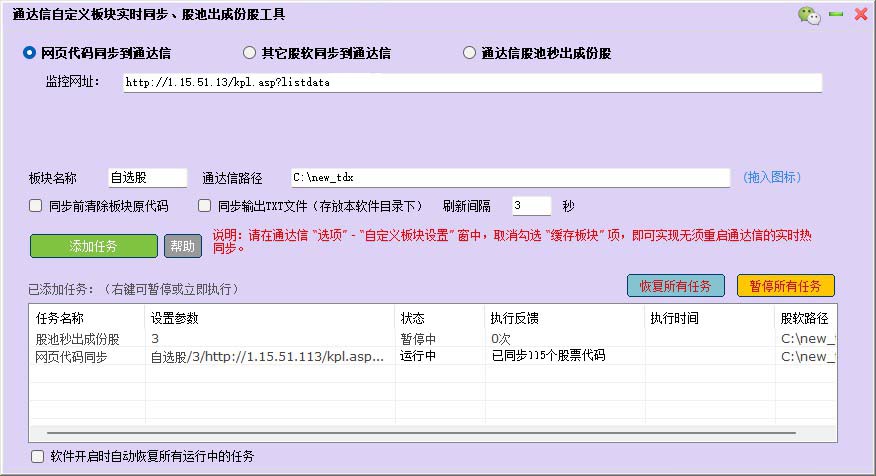Click the 板块名称 input field
This screenshot has height=476, width=876.
(146, 177)
